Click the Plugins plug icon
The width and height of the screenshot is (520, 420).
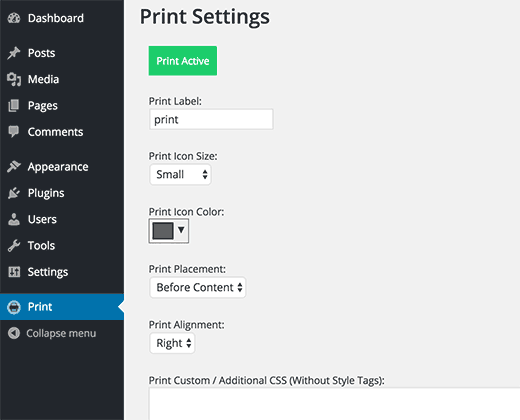click(x=14, y=193)
